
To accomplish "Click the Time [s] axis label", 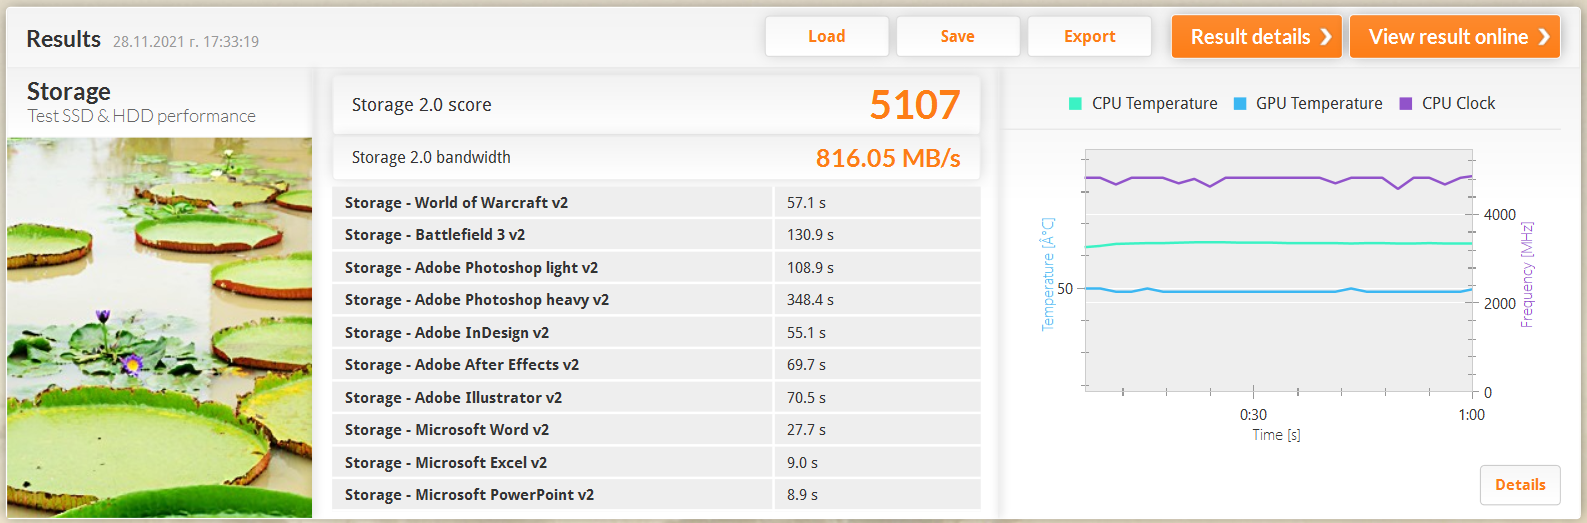I will click(1276, 435).
